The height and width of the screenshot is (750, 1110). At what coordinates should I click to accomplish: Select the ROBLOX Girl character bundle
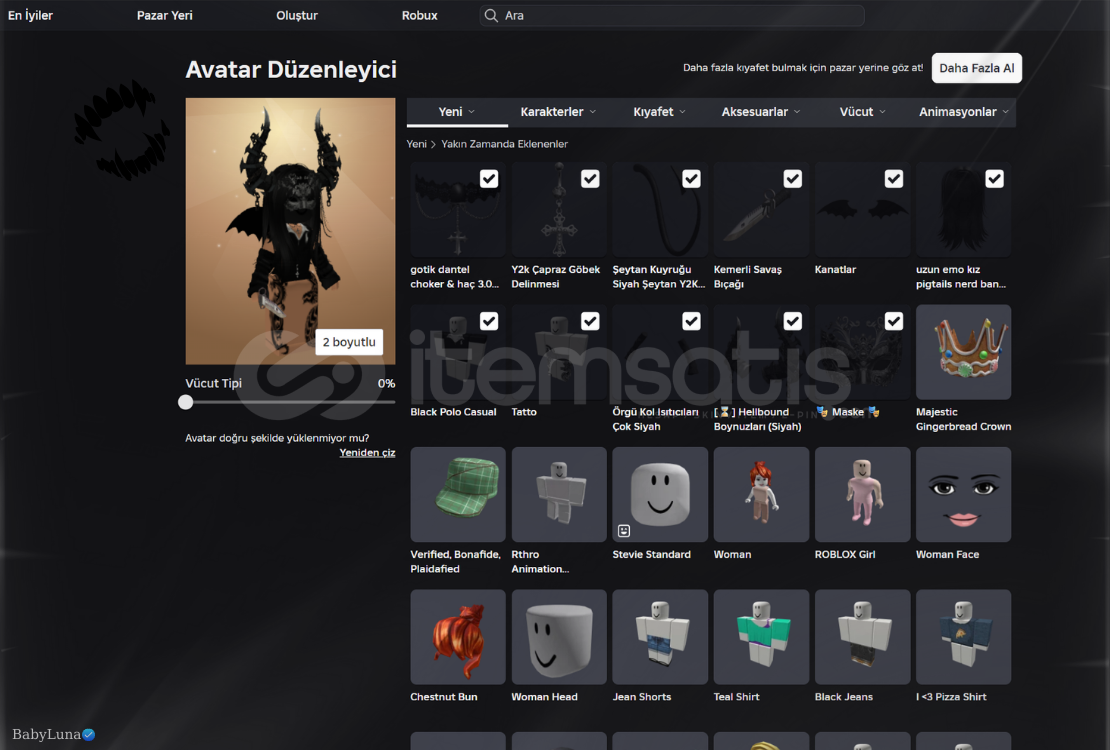pos(861,494)
